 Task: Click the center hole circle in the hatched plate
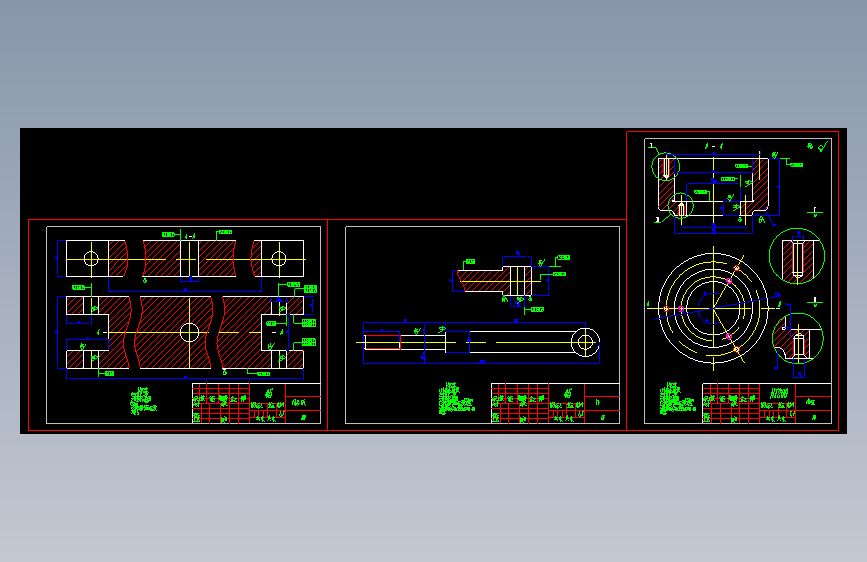click(x=190, y=332)
